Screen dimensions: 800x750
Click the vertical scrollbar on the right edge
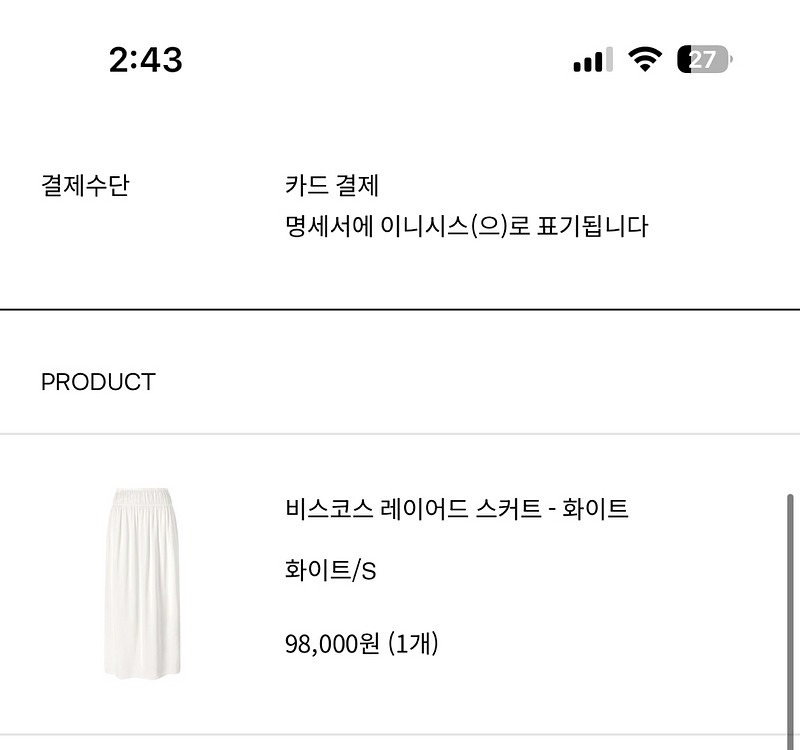[x=792, y=600]
